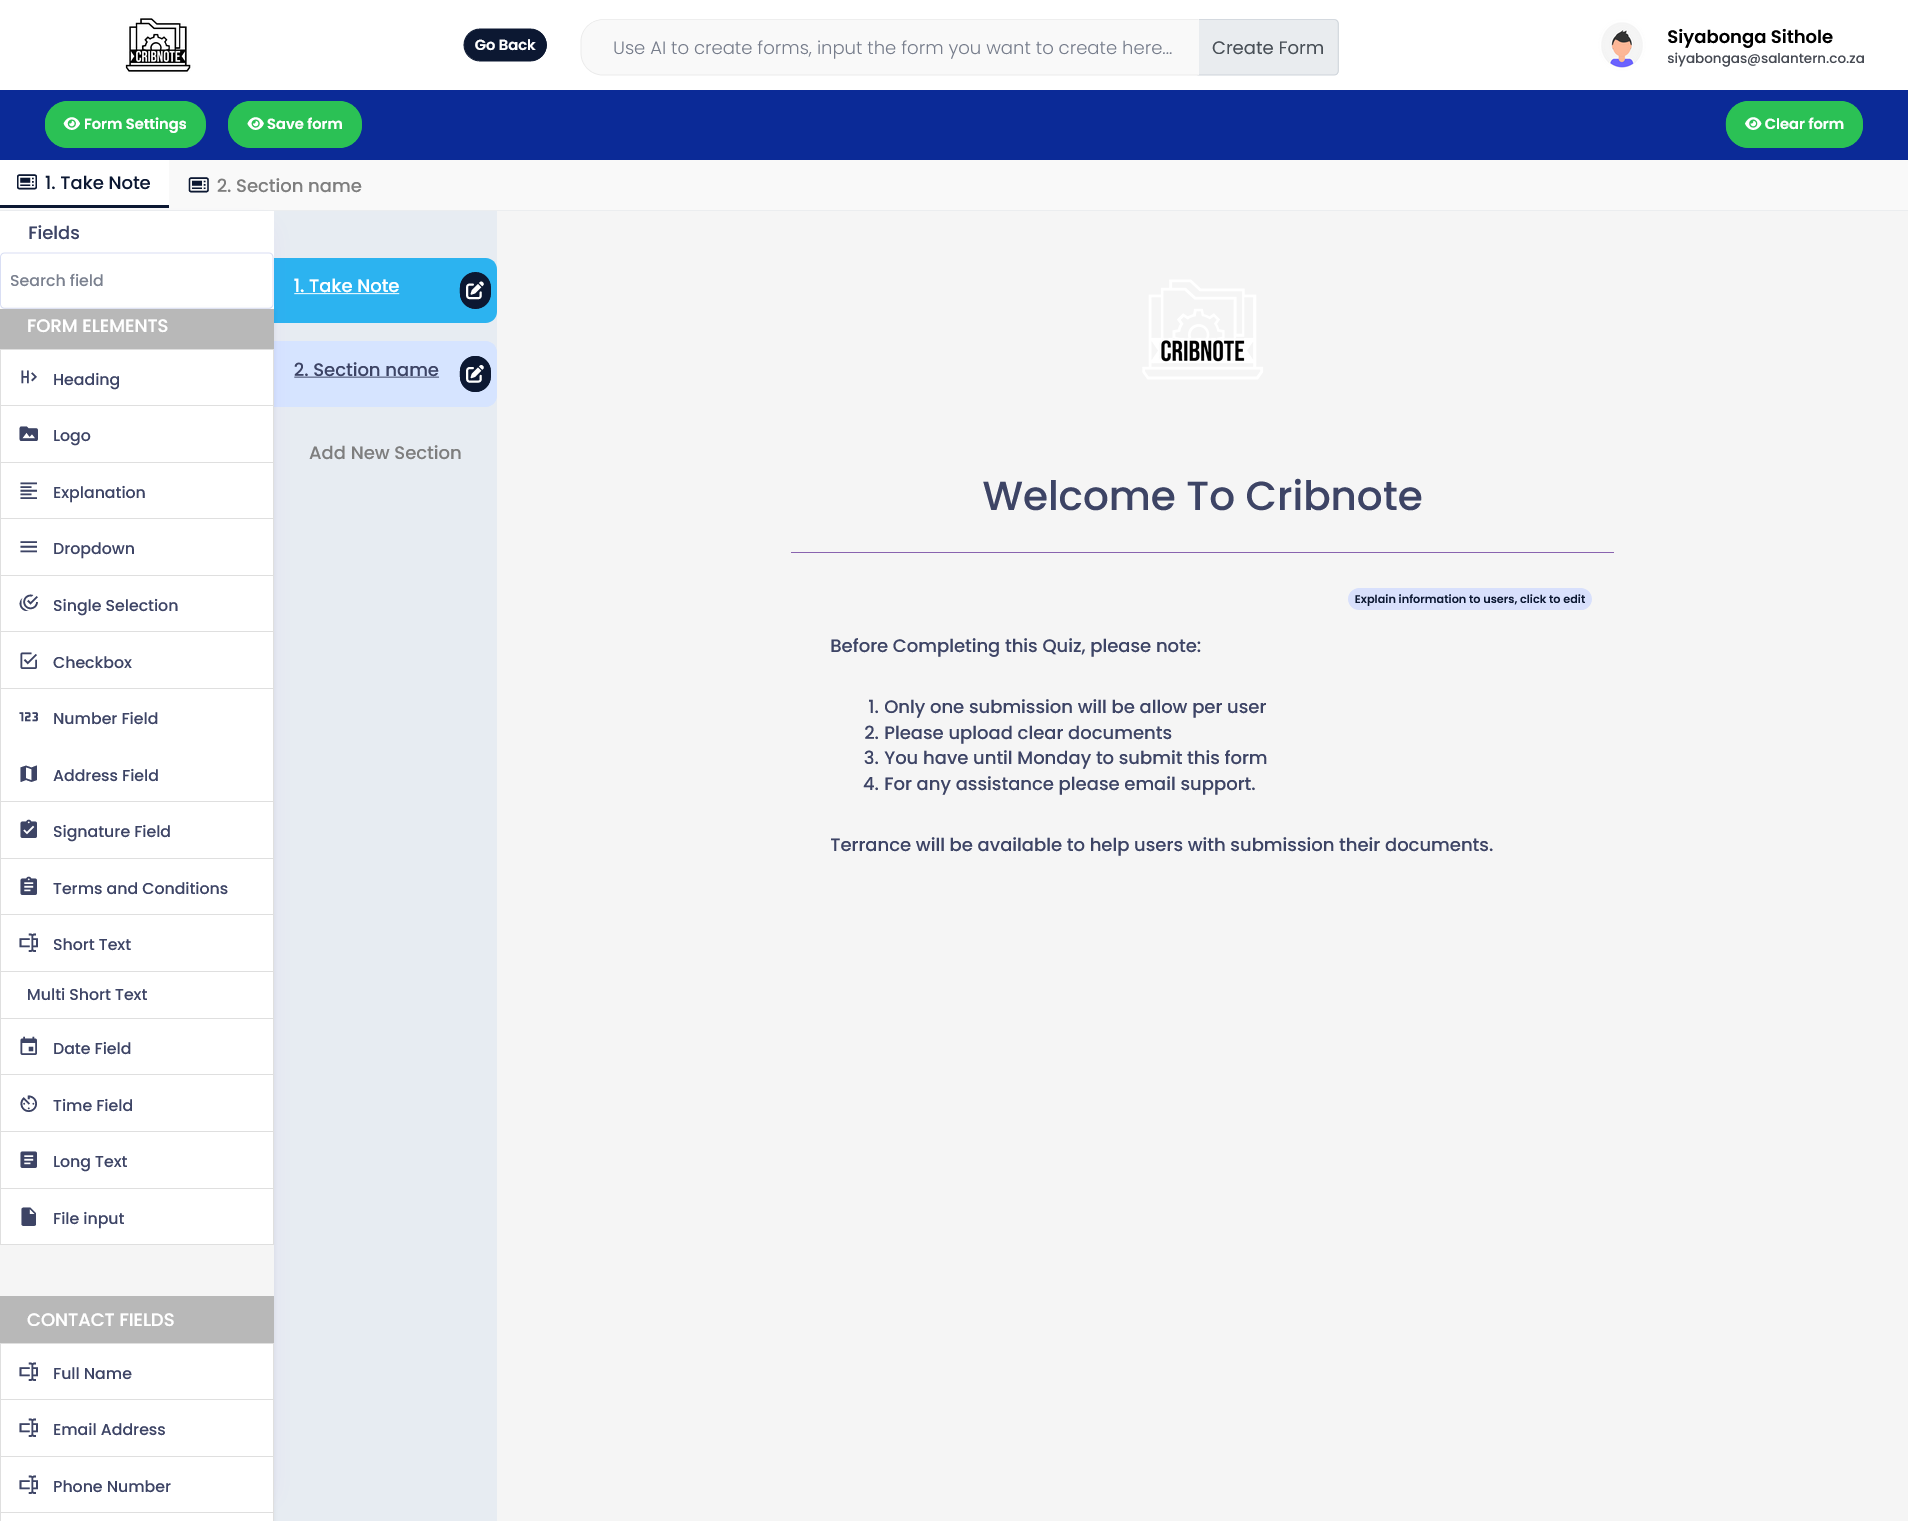The image size is (1920, 1530).
Task: Focus the Search field box
Action: (x=137, y=280)
